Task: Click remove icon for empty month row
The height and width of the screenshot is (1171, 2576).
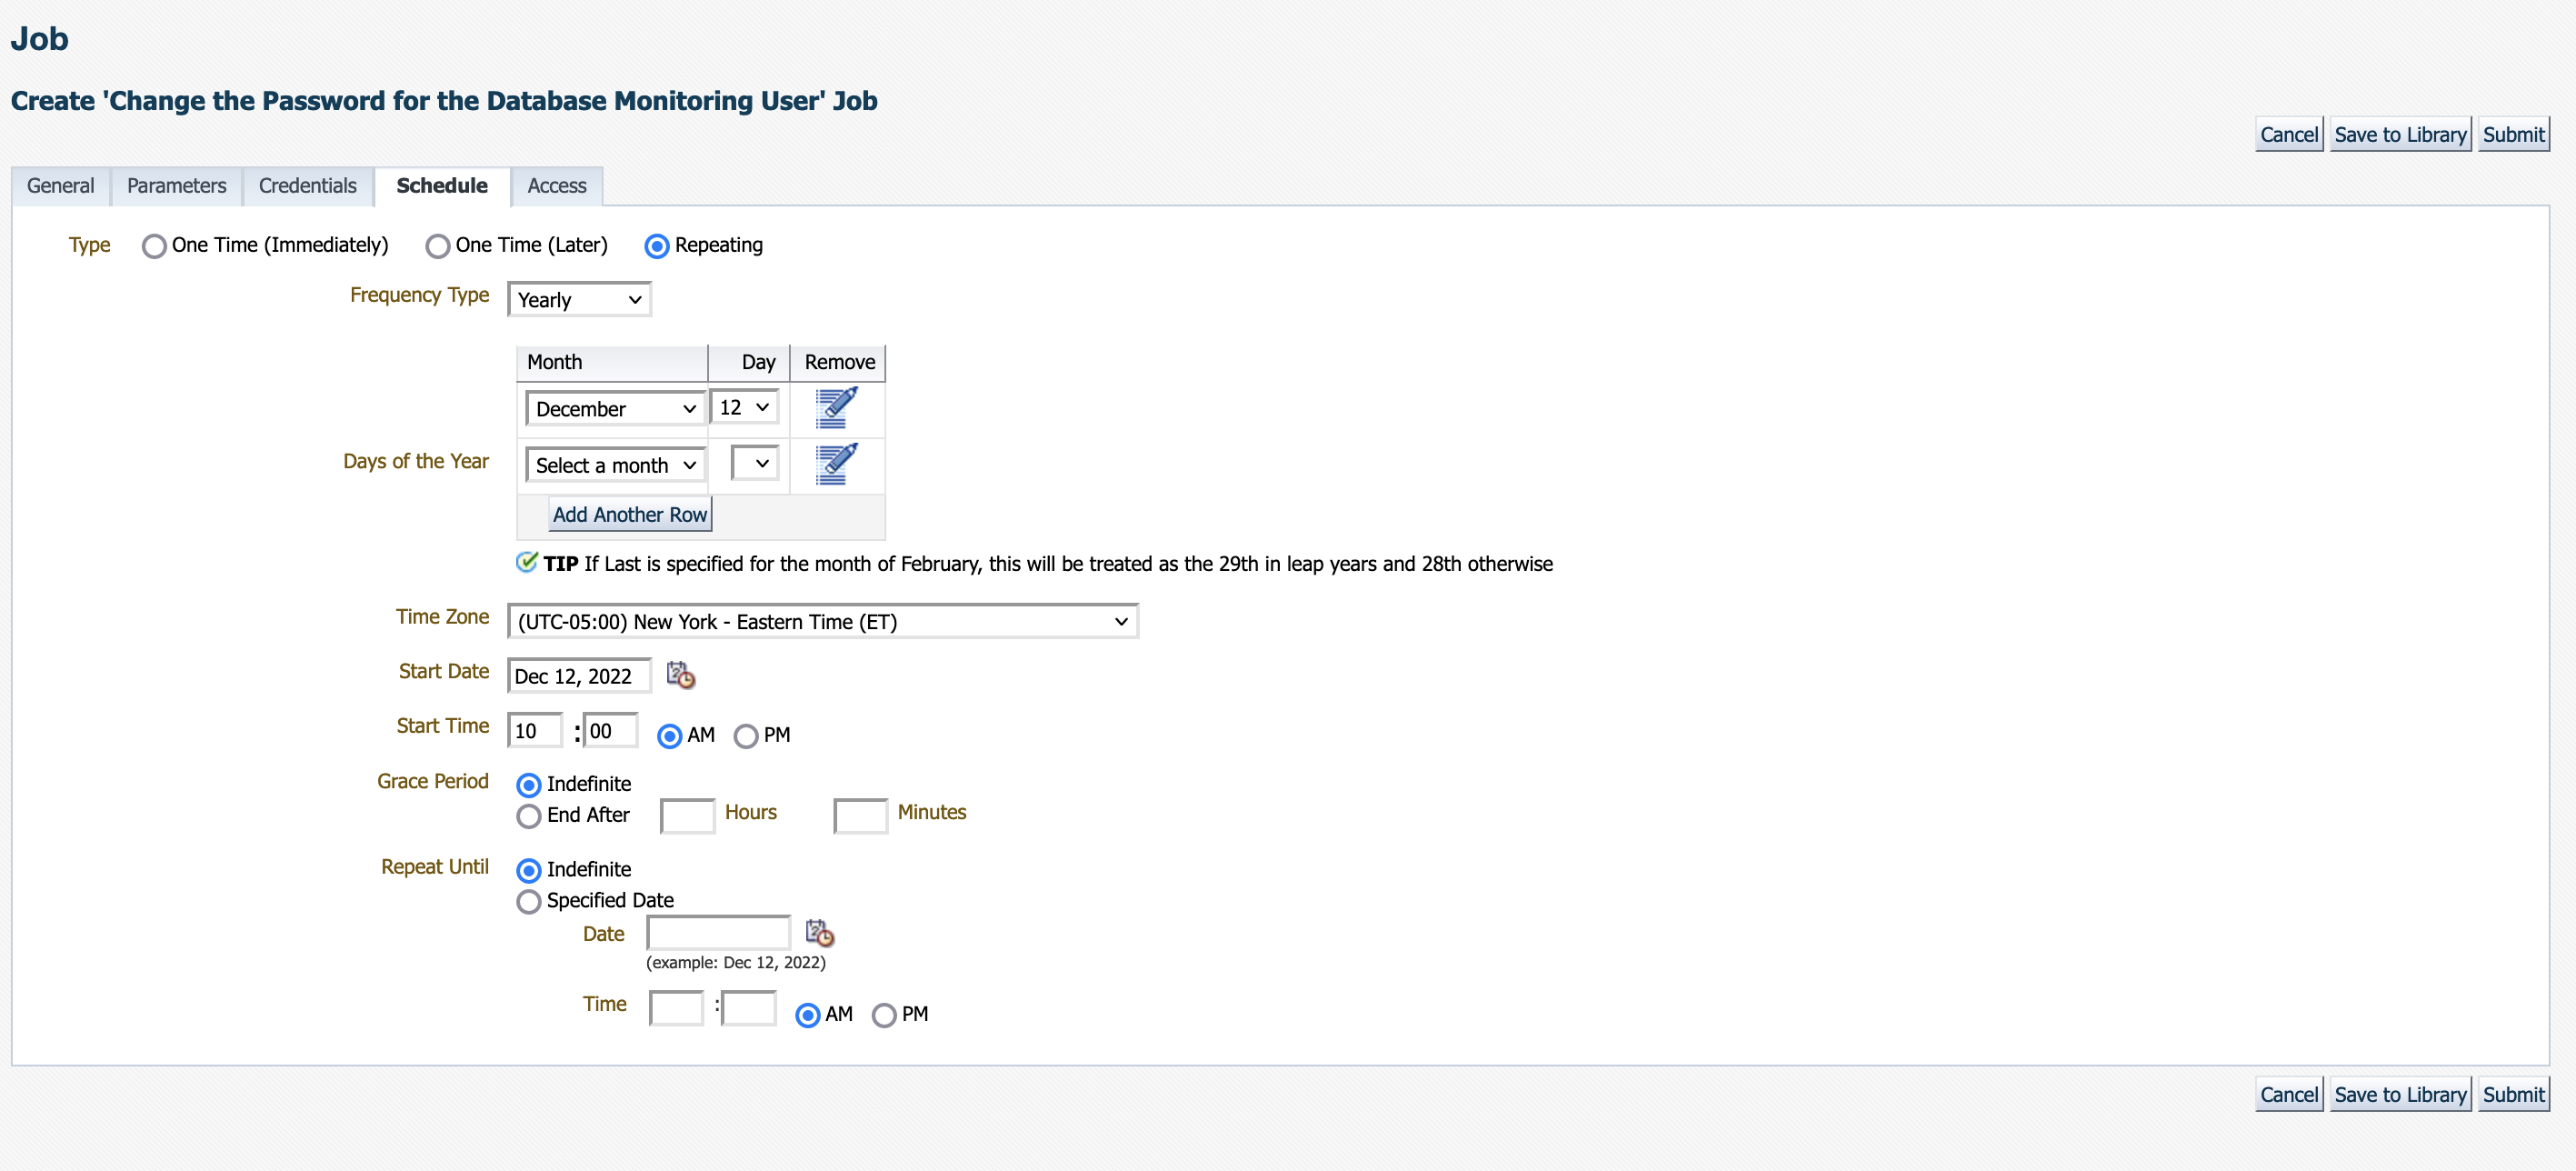Action: pyautogui.click(x=835, y=464)
